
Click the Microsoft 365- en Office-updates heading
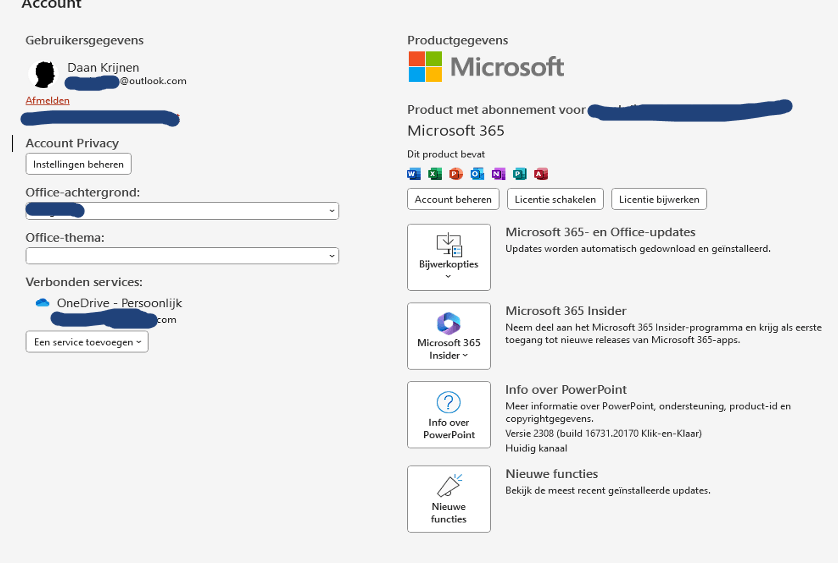[x=600, y=232]
